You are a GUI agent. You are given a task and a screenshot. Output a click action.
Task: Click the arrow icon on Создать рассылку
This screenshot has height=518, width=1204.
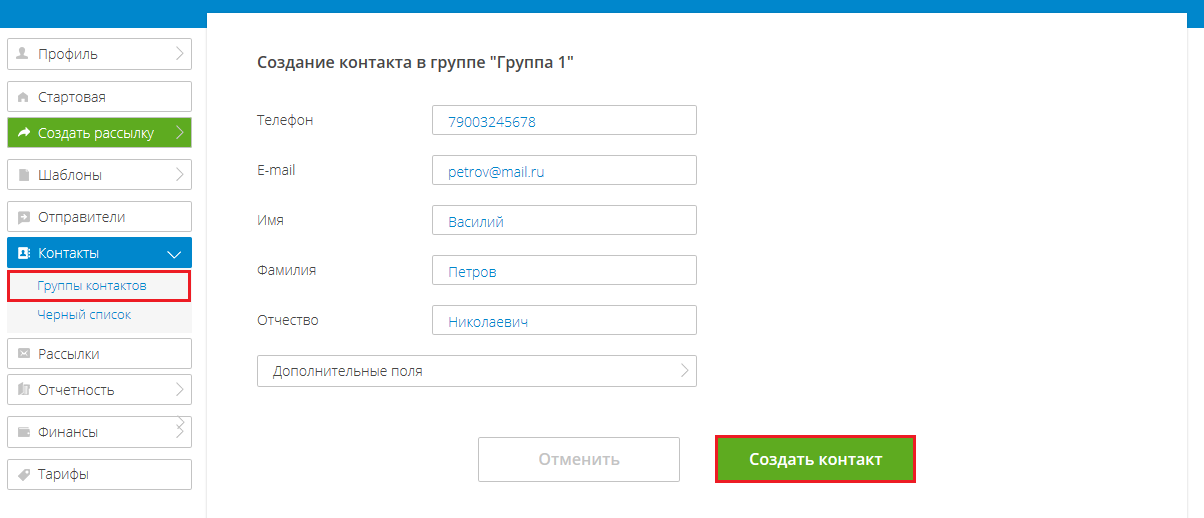[x=24, y=133]
